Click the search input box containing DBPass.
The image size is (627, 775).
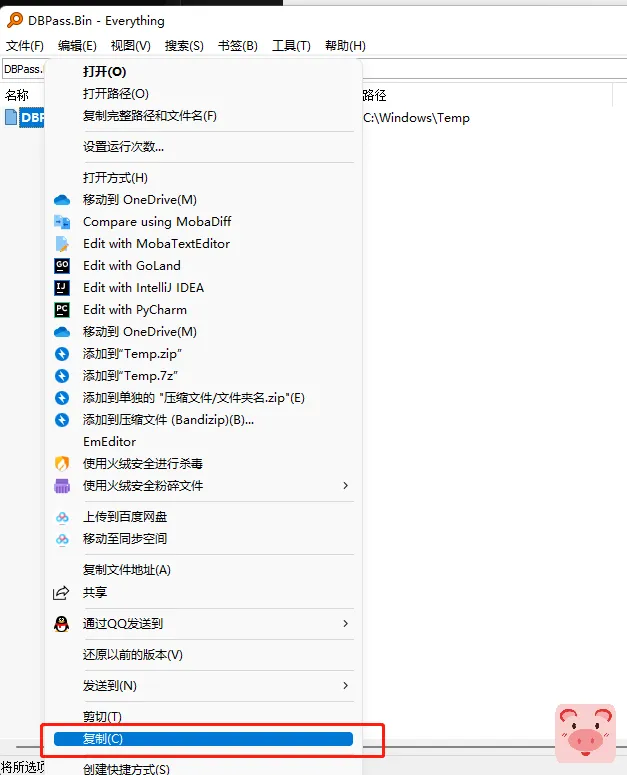314,69
